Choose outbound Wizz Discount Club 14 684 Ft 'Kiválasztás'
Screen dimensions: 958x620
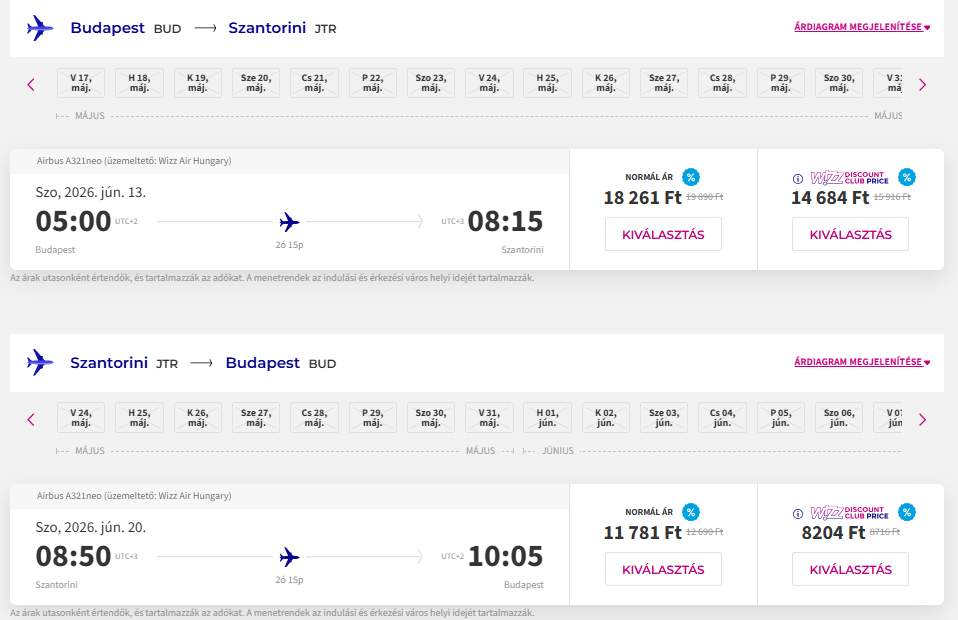850,234
